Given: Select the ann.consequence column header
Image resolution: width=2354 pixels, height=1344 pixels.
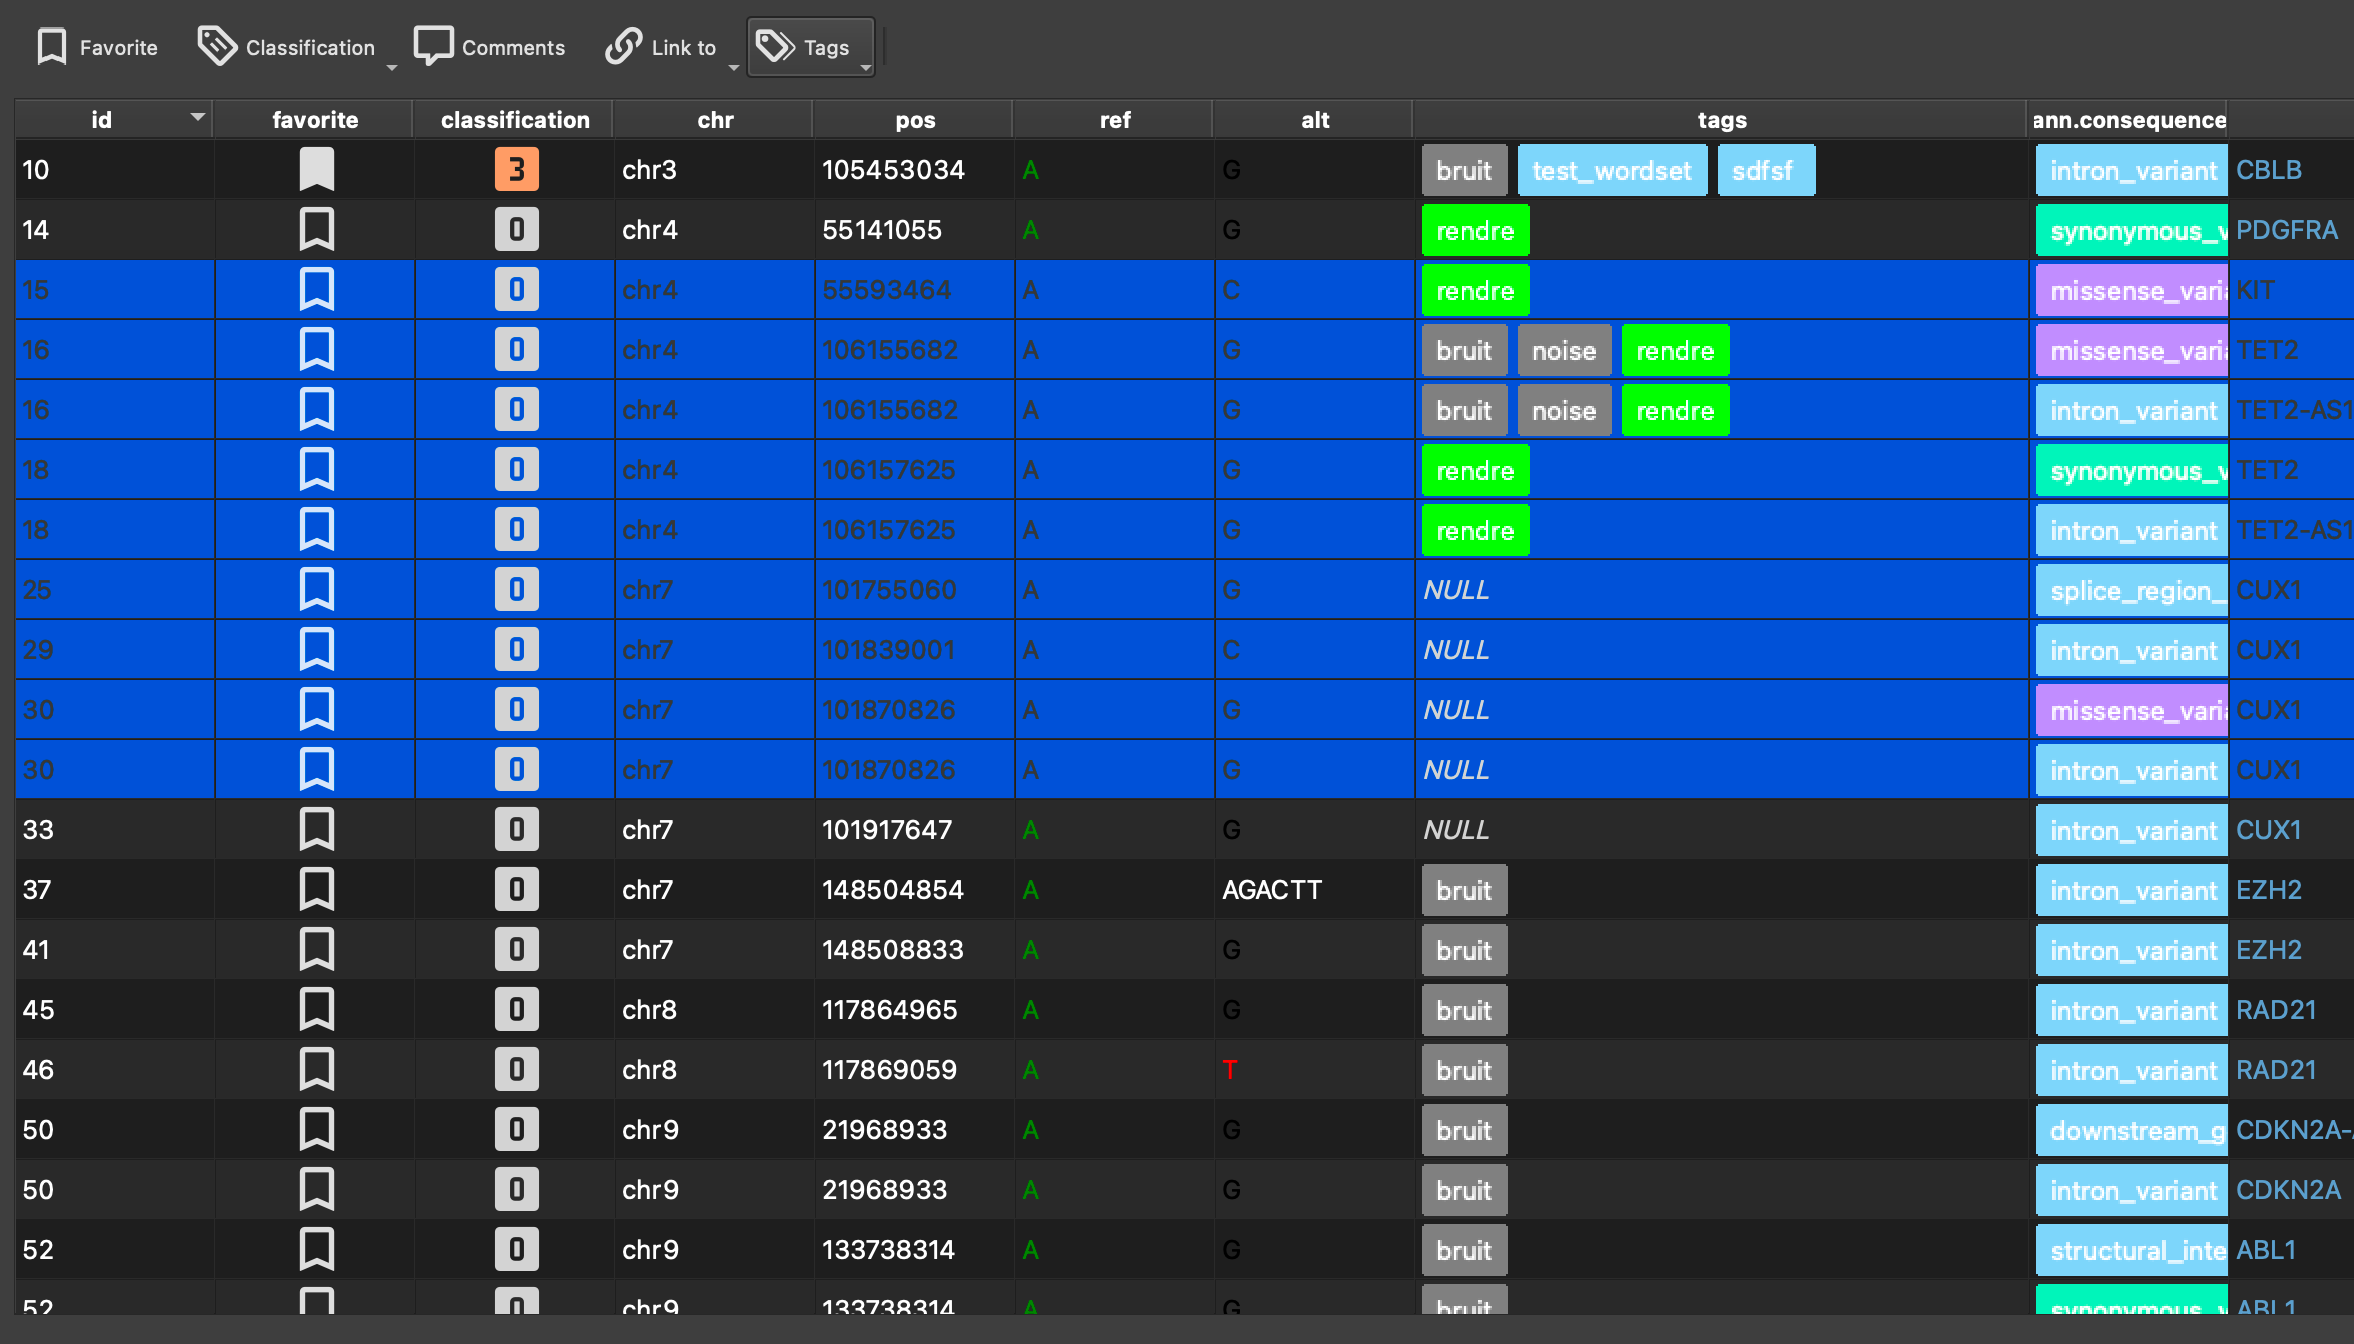Looking at the screenshot, I should click(x=2130, y=119).
